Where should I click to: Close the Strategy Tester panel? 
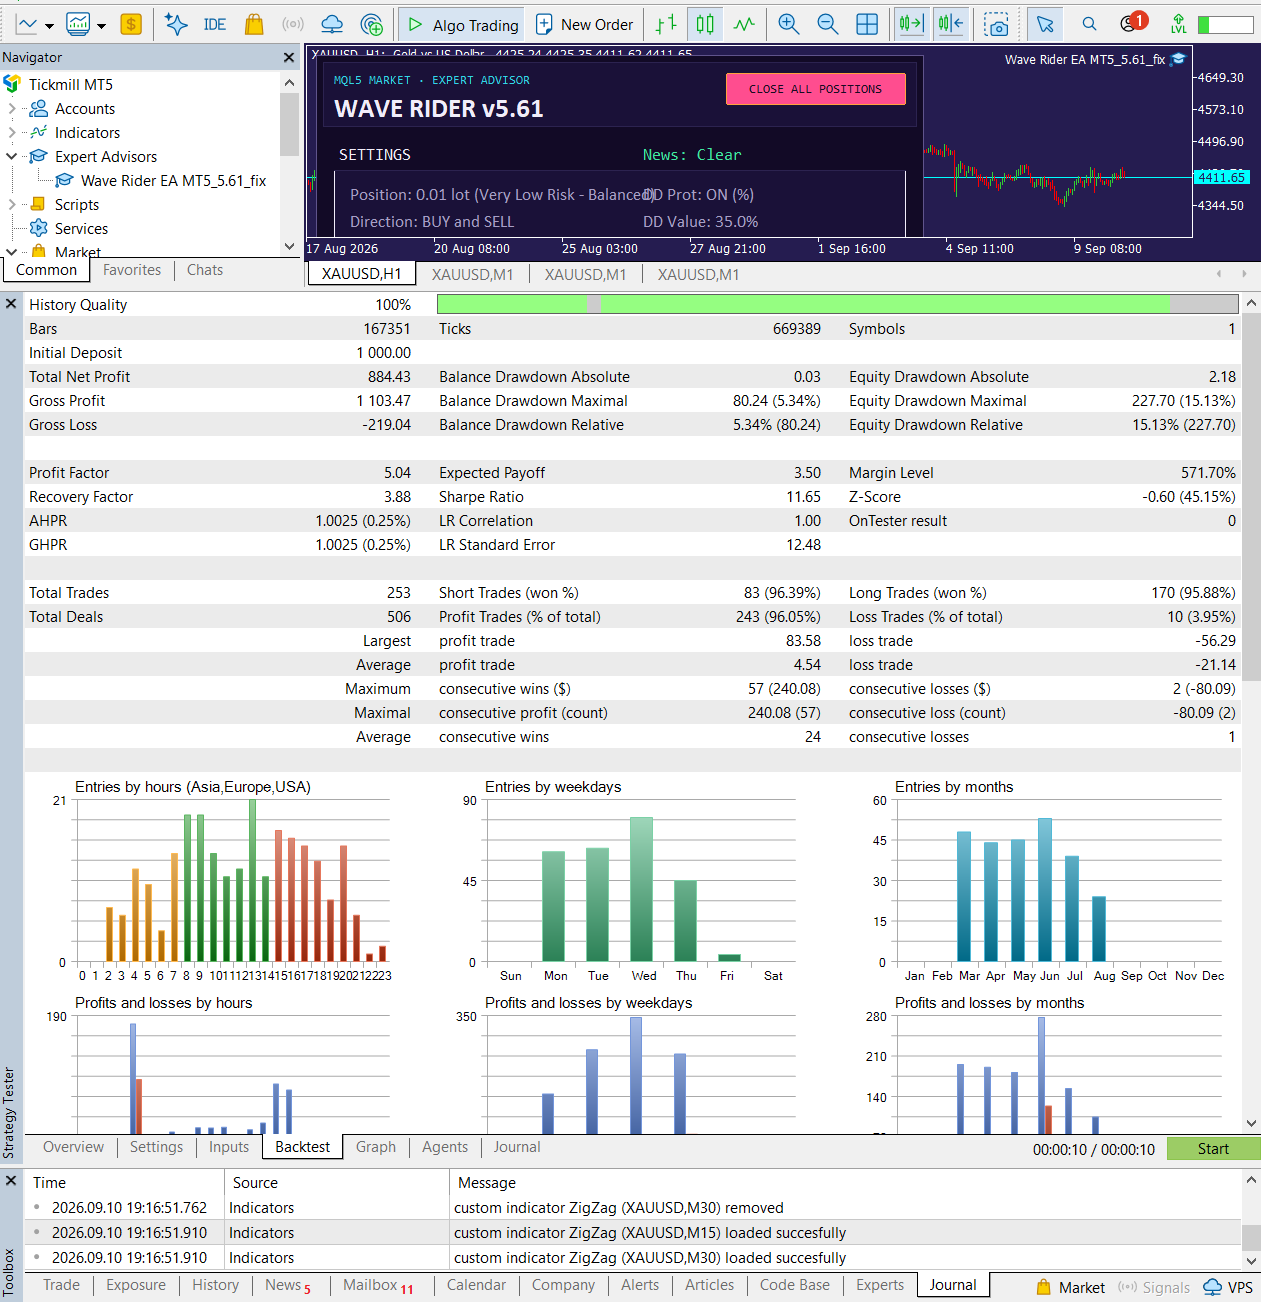click(11, 303)
